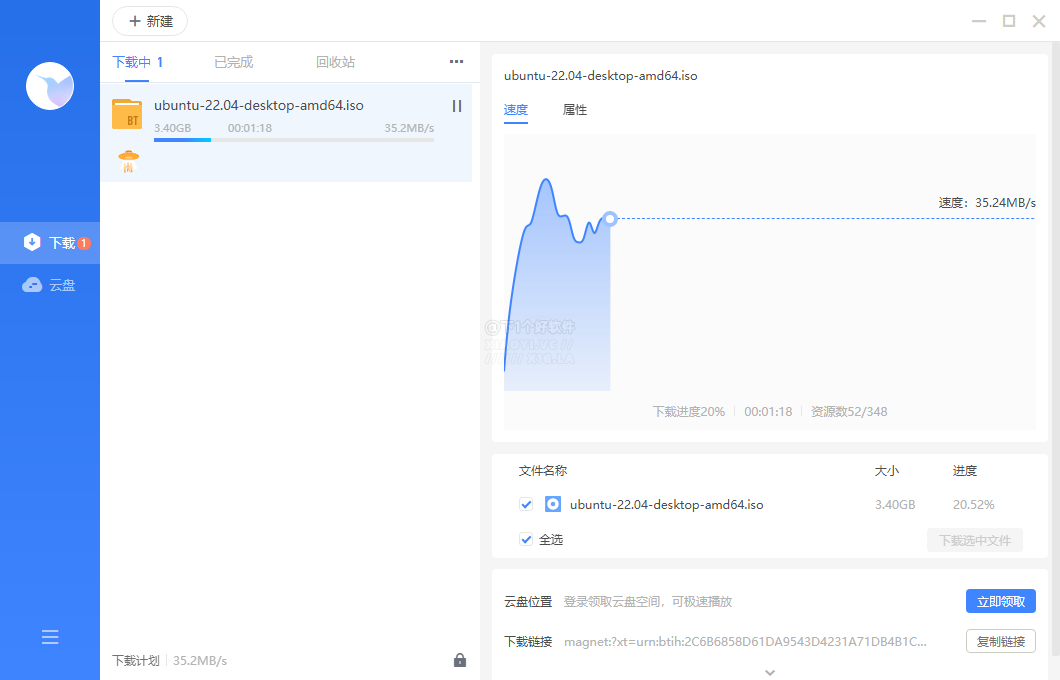Uncheck the ubuntu-22.04-desktop-amd64.iso file checkbox
The height and width of the screenshot is (680, 1060).
526,504
